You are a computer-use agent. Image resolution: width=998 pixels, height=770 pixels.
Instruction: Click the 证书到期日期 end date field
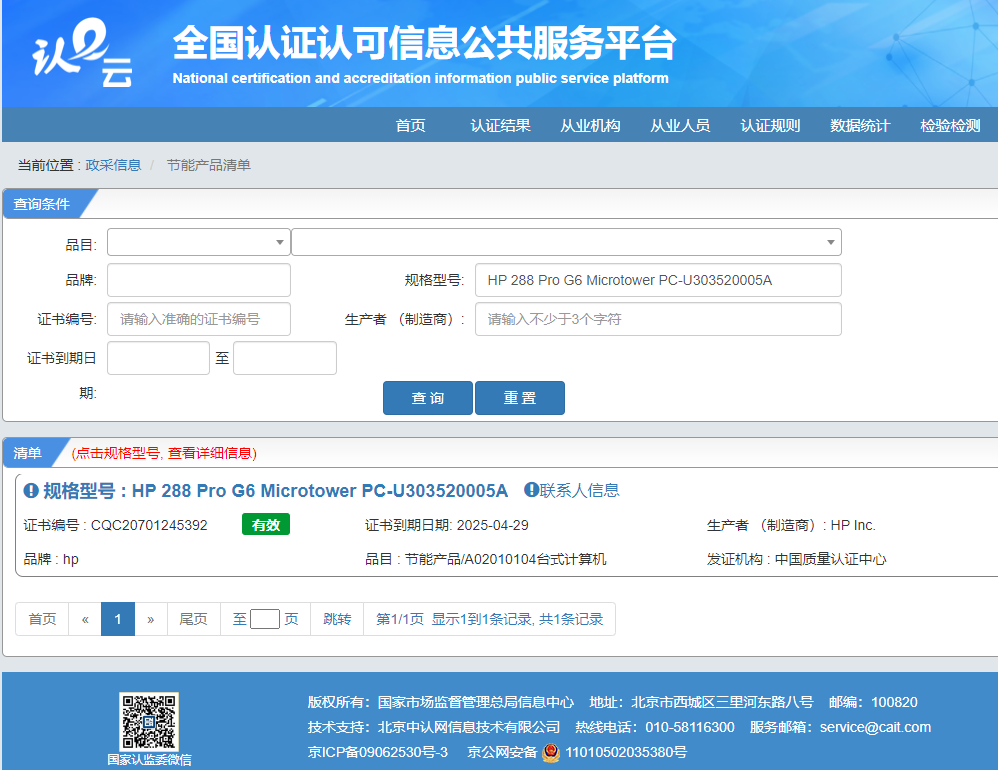coord(285,358)
